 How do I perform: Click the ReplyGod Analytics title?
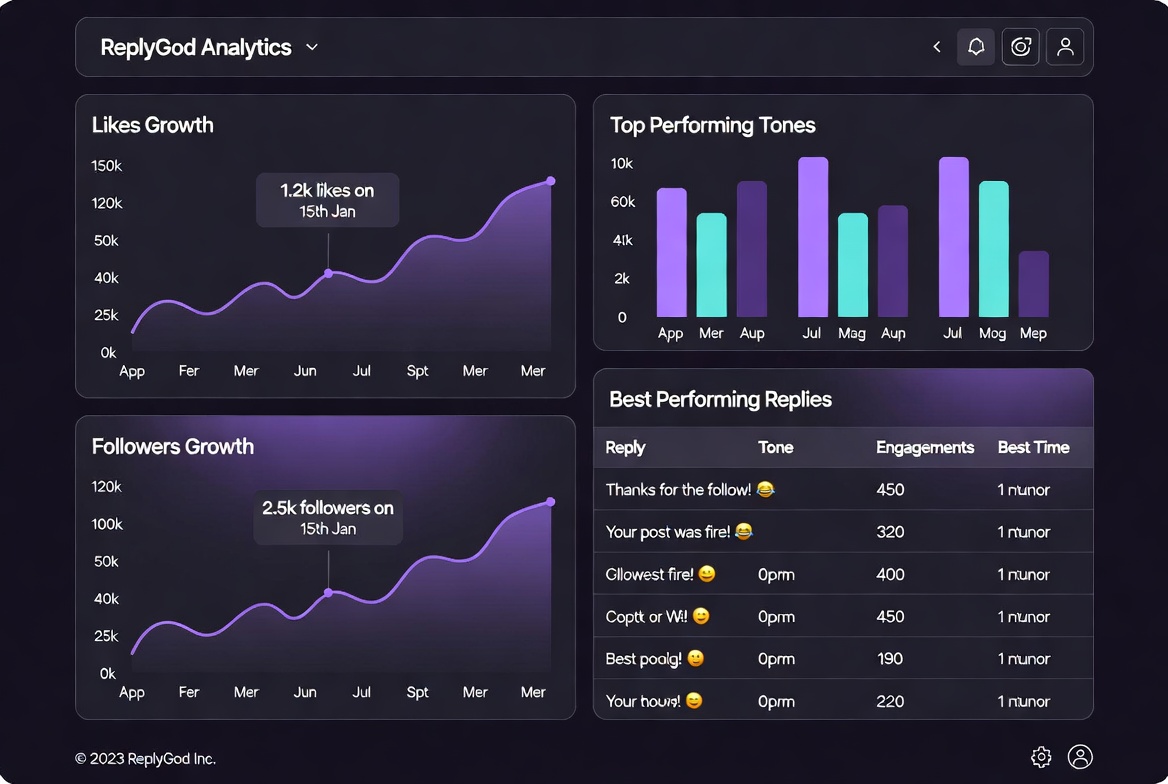coord(196,48)
